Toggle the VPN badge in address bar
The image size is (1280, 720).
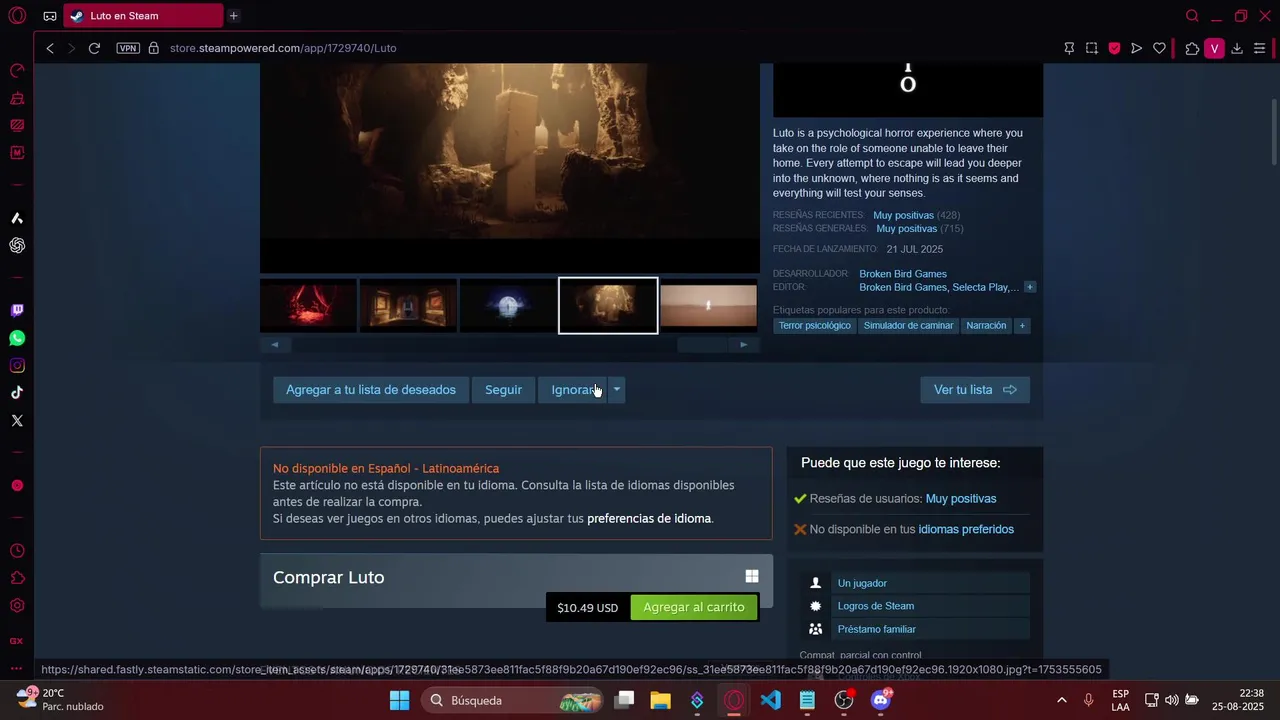128,48
